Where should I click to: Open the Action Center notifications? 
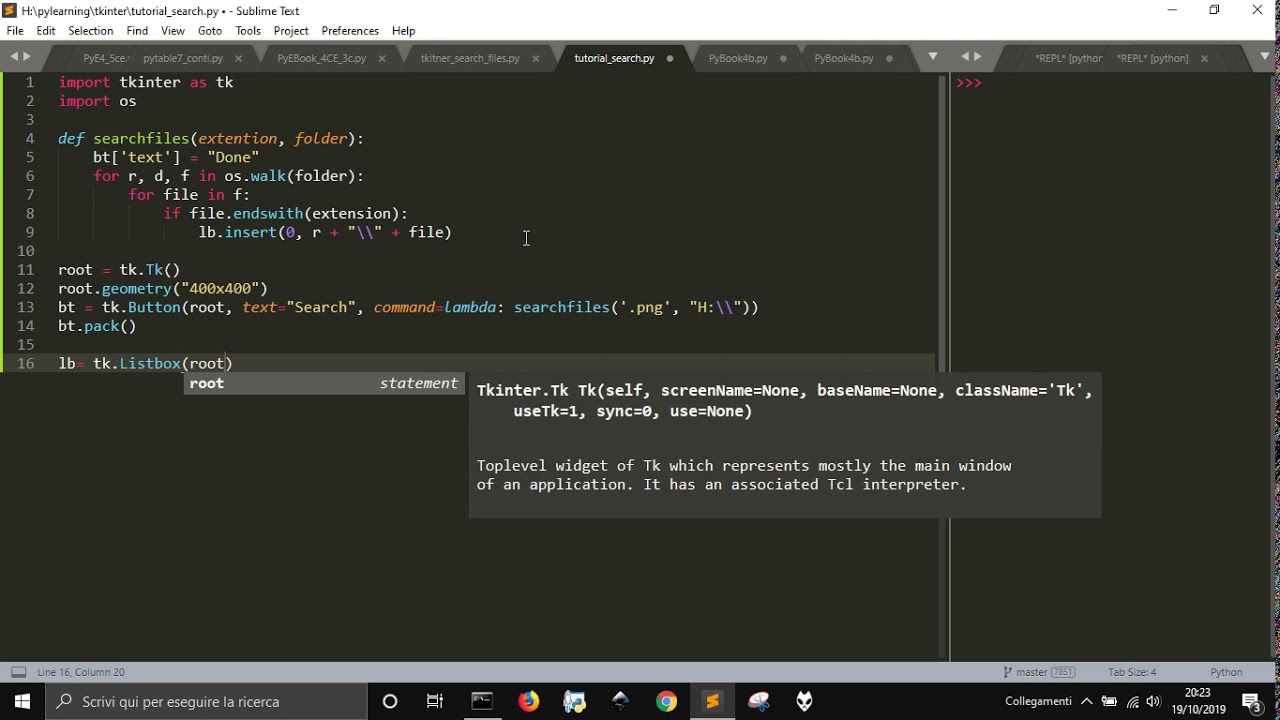(1251, 701)
